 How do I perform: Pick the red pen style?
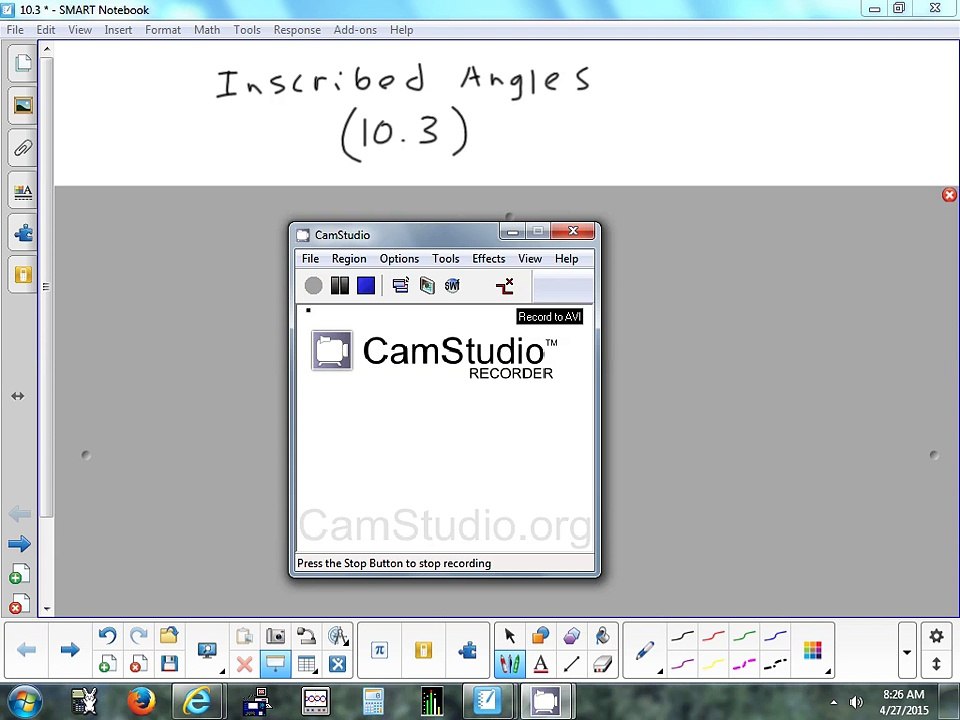[x=713, y=637]
